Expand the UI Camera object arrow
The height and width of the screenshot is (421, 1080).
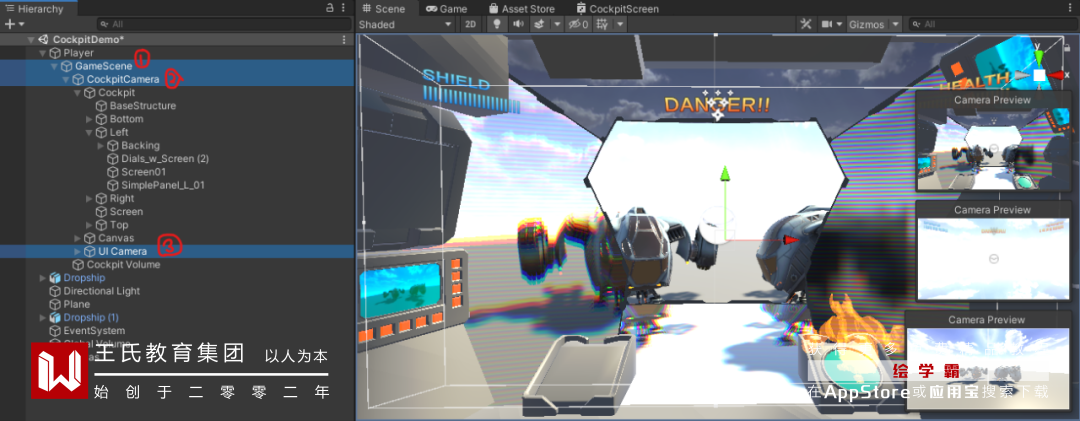(77, 251)
